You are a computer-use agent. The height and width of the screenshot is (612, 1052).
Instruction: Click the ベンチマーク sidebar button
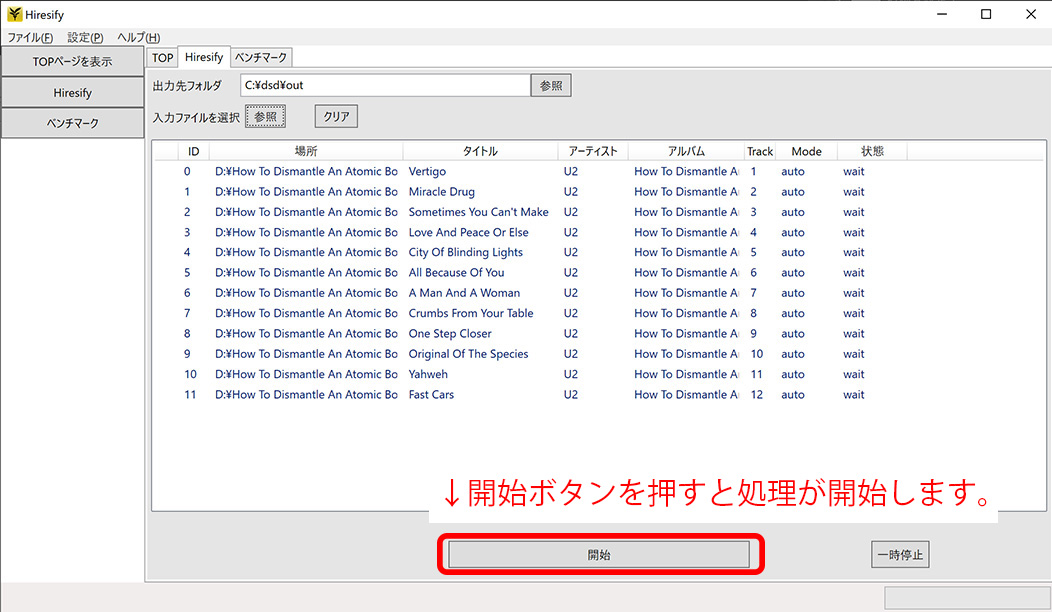point(72,123)
